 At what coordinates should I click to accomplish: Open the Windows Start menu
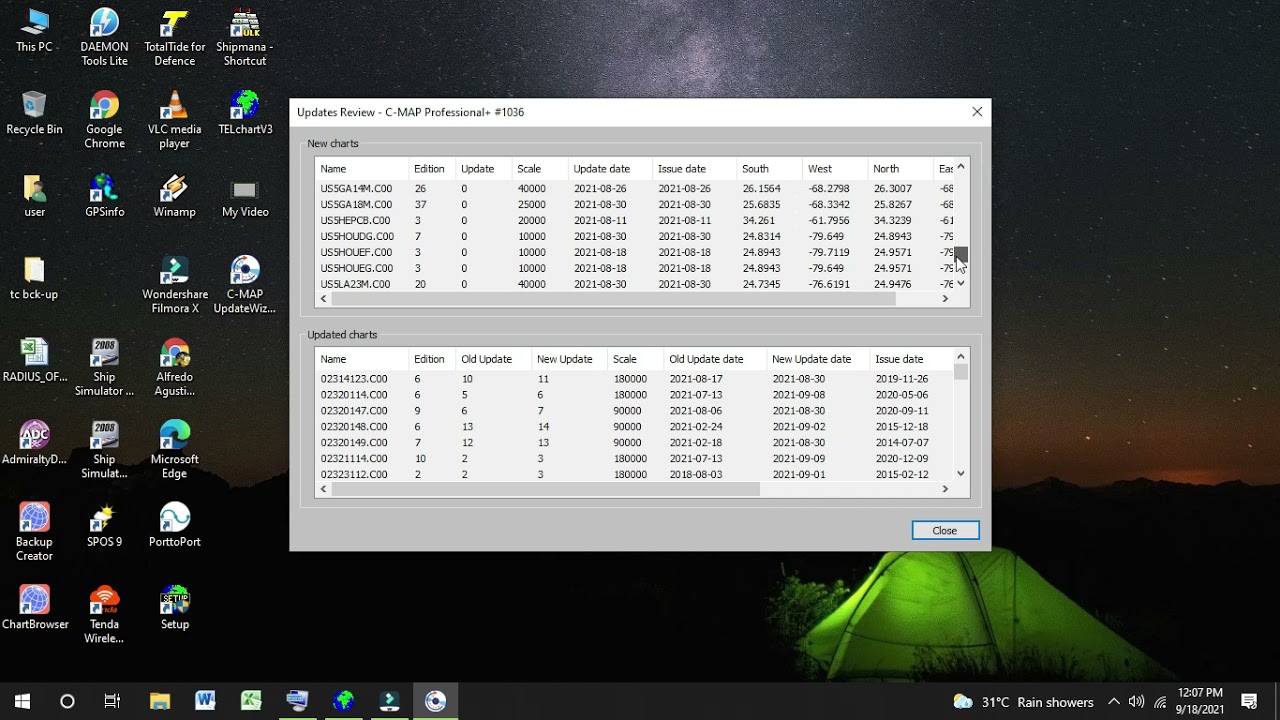coord(22,701)
